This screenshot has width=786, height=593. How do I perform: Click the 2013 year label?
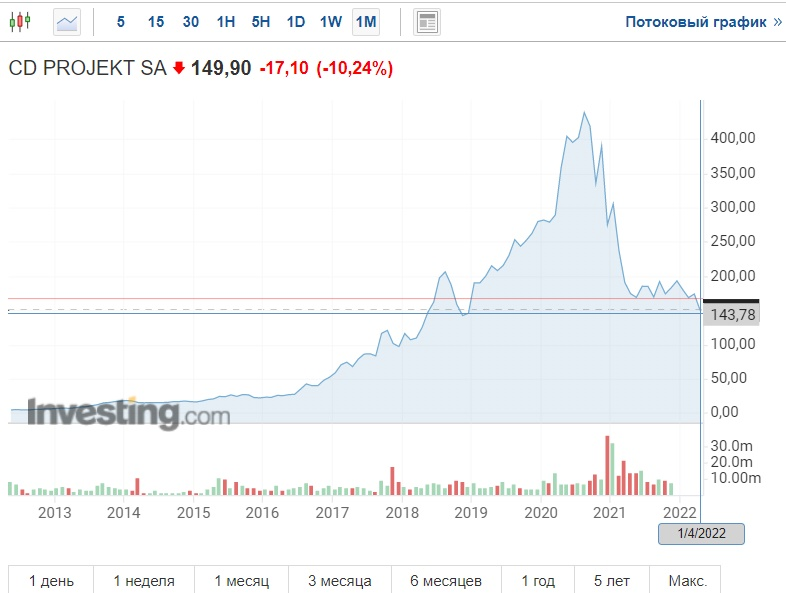pyautogui.click(x=55, y=513)
